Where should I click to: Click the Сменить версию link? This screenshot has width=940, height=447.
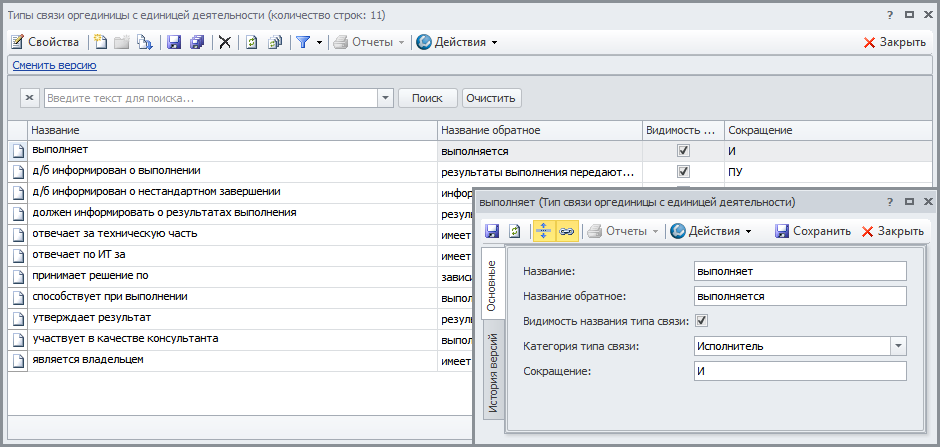pyautogui.click(x=54, y=65)
